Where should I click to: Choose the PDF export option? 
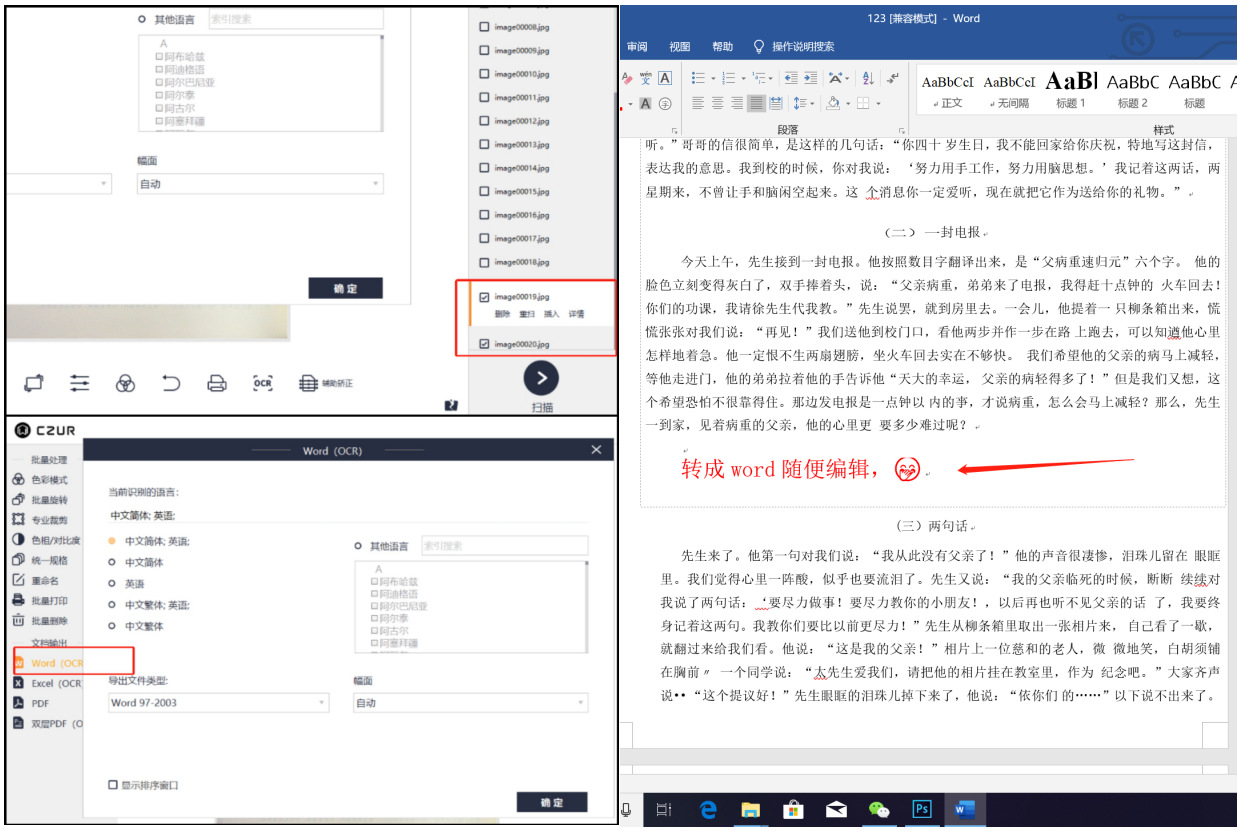[31, 703]
